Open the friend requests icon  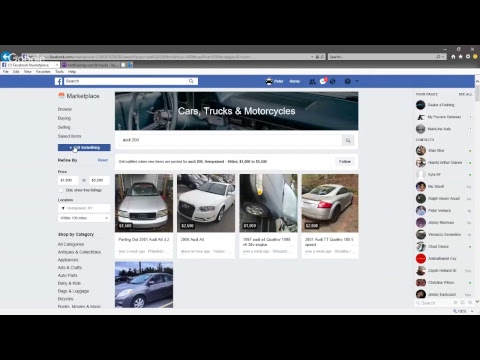point(312,81)
